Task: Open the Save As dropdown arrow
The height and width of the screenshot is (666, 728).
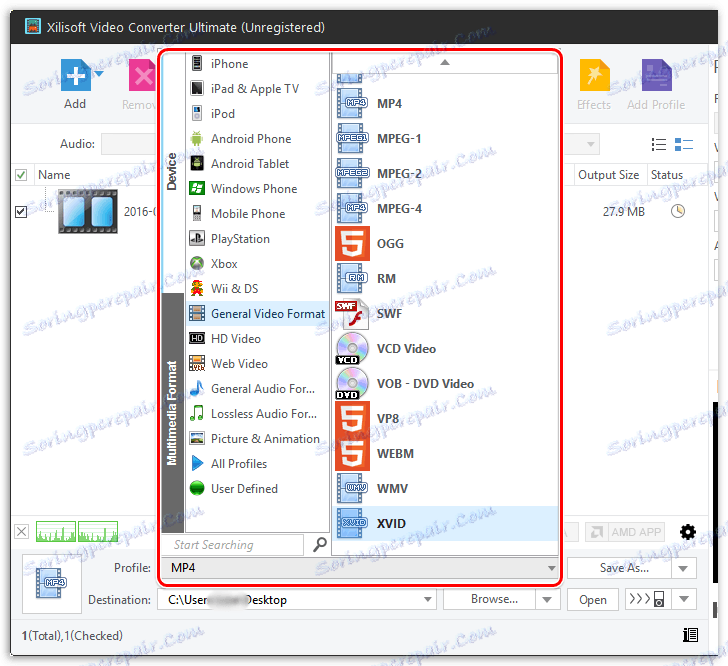Action: tap(683, 568)
